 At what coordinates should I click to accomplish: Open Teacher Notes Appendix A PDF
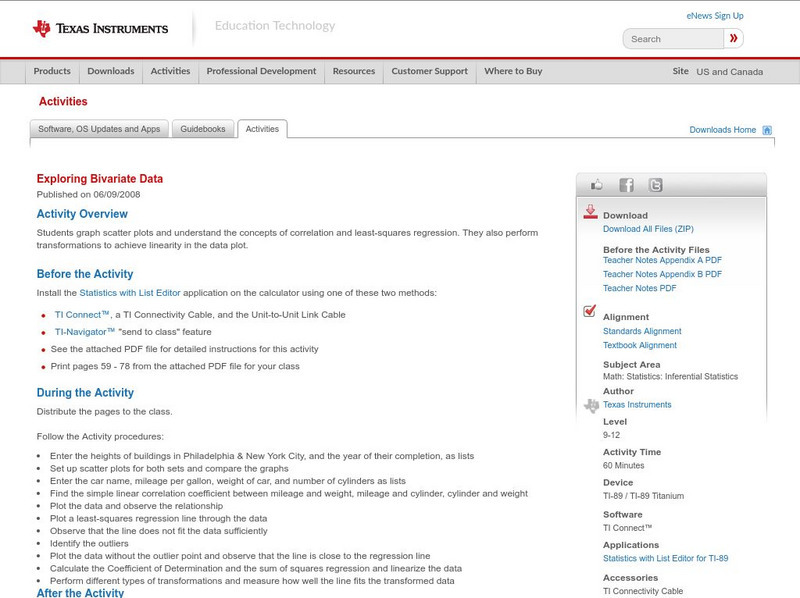pos(662,260)
